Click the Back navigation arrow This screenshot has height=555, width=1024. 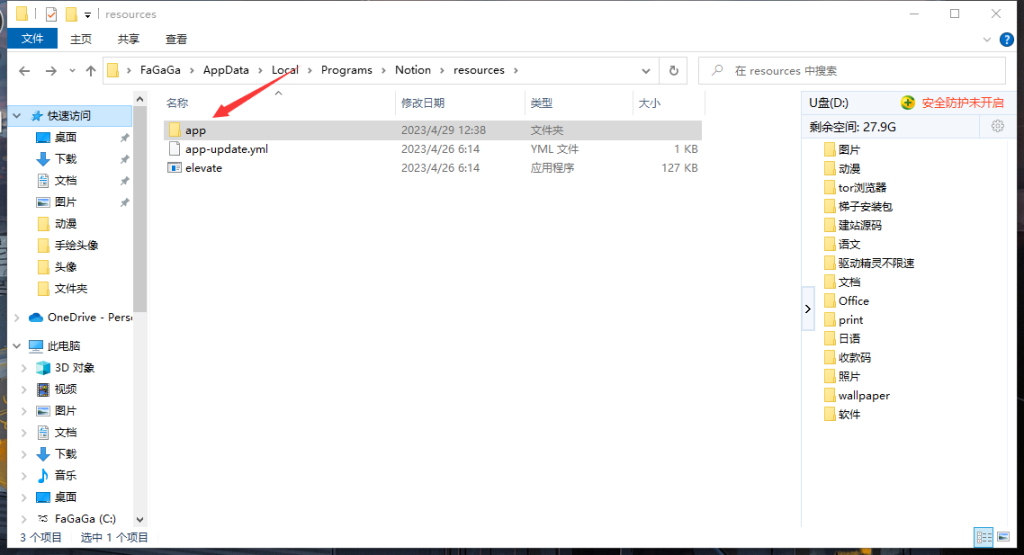[x=25, y=71]
